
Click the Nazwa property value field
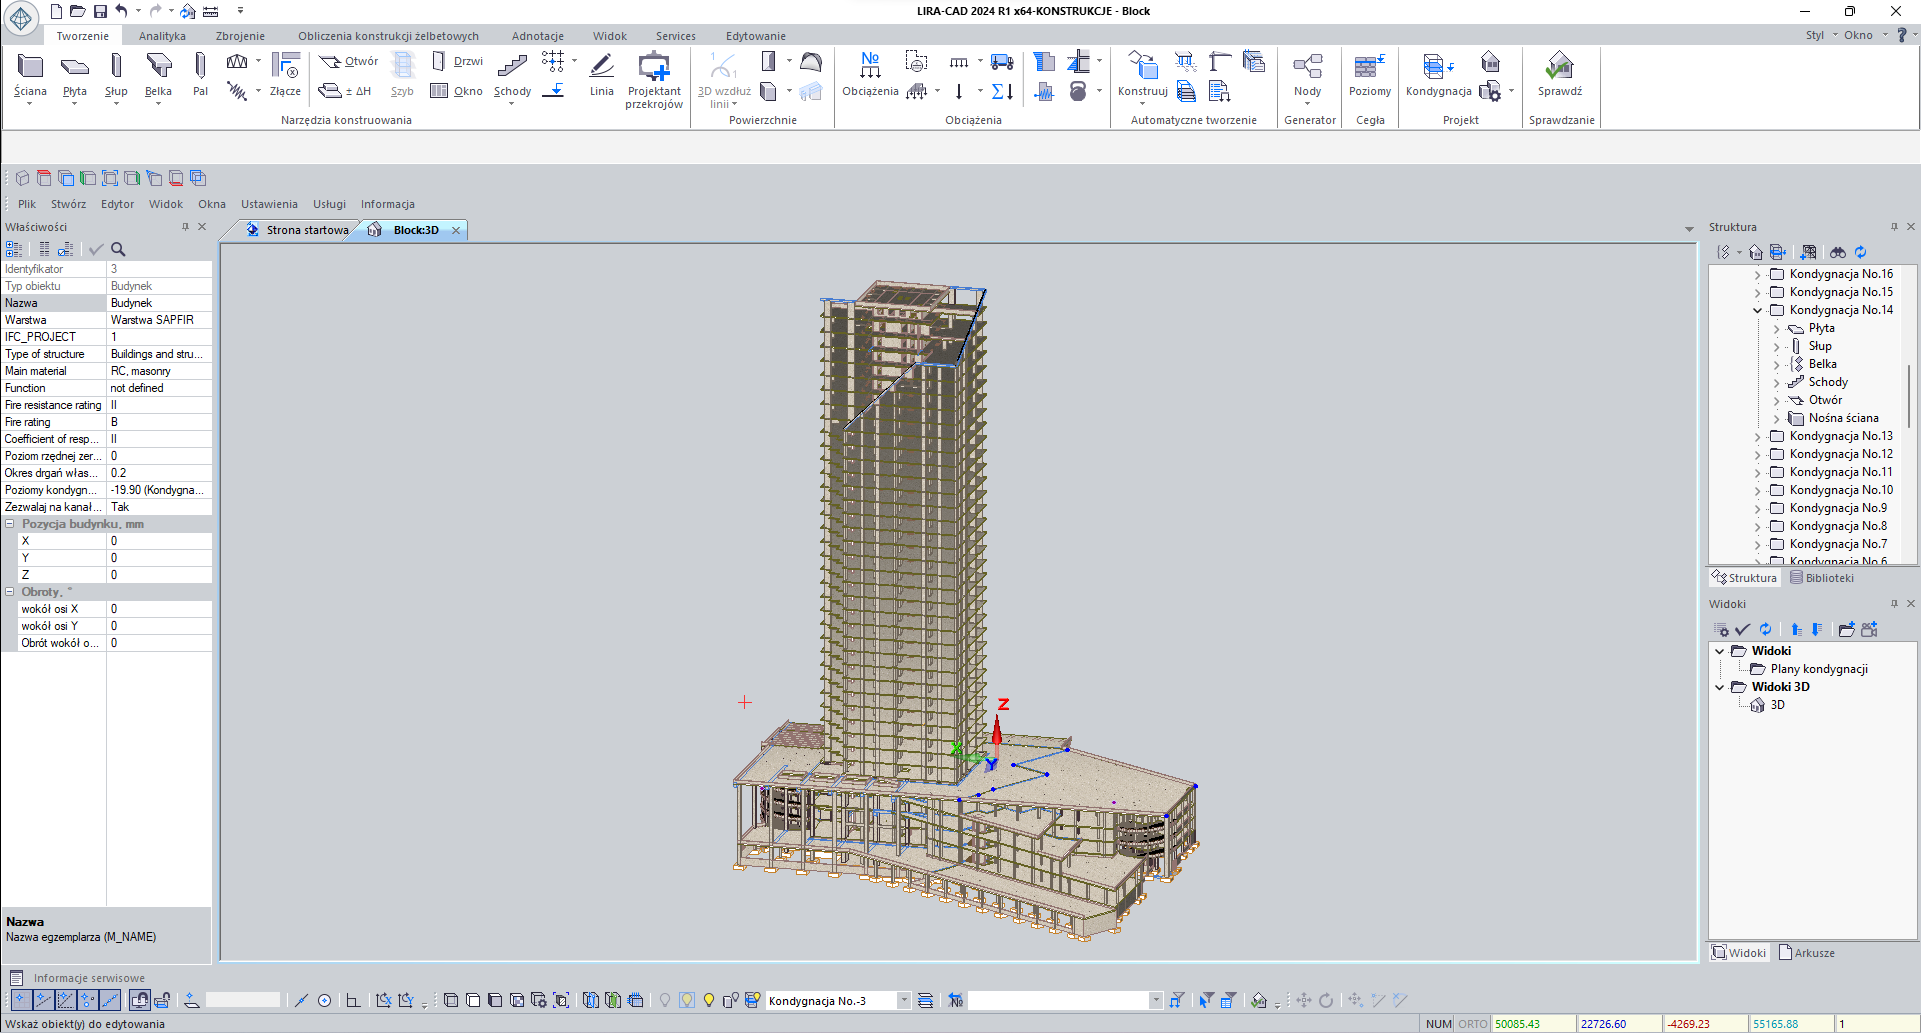pos(158,303)
